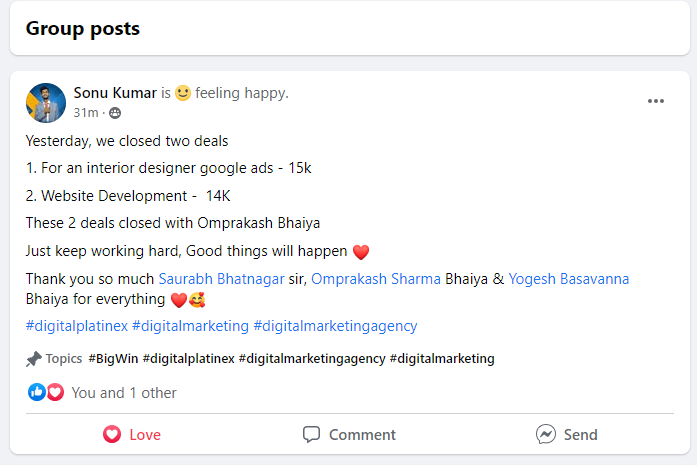Click the blue like reaction icon
This screenshot has width=697, height=465.
[x=37, y=392]
